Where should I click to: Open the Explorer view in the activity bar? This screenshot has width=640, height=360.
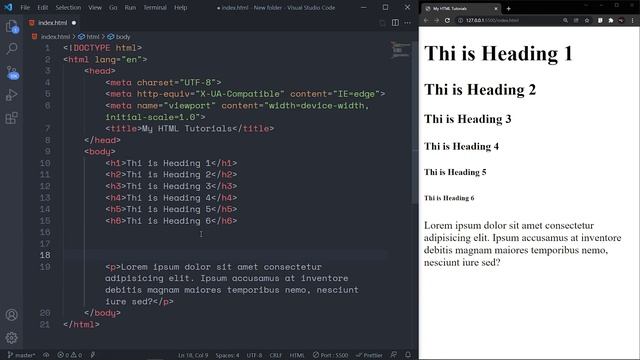tap(12, 27)
